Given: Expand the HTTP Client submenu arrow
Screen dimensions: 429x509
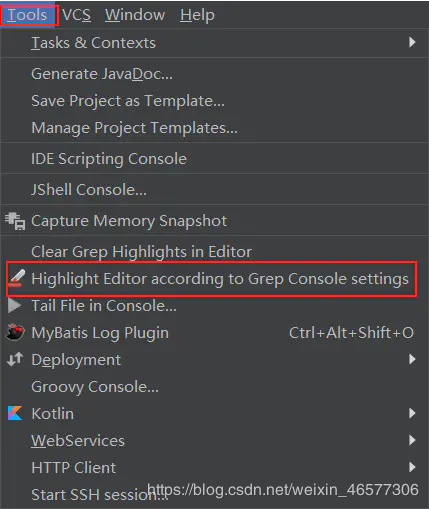Looking at the screenshot, I should pyautogui.click(x=412, y=467).
